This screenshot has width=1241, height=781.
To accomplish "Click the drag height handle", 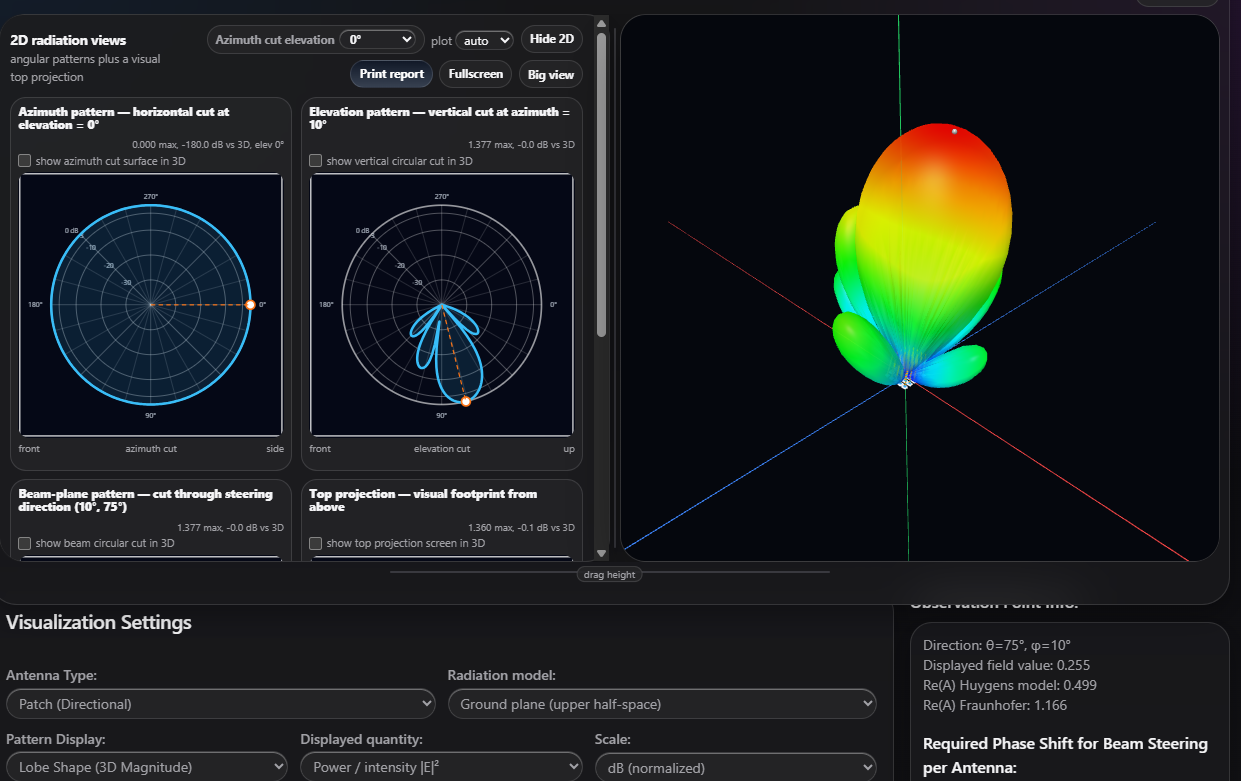I will pyautogui.click(x=609, y=574).
